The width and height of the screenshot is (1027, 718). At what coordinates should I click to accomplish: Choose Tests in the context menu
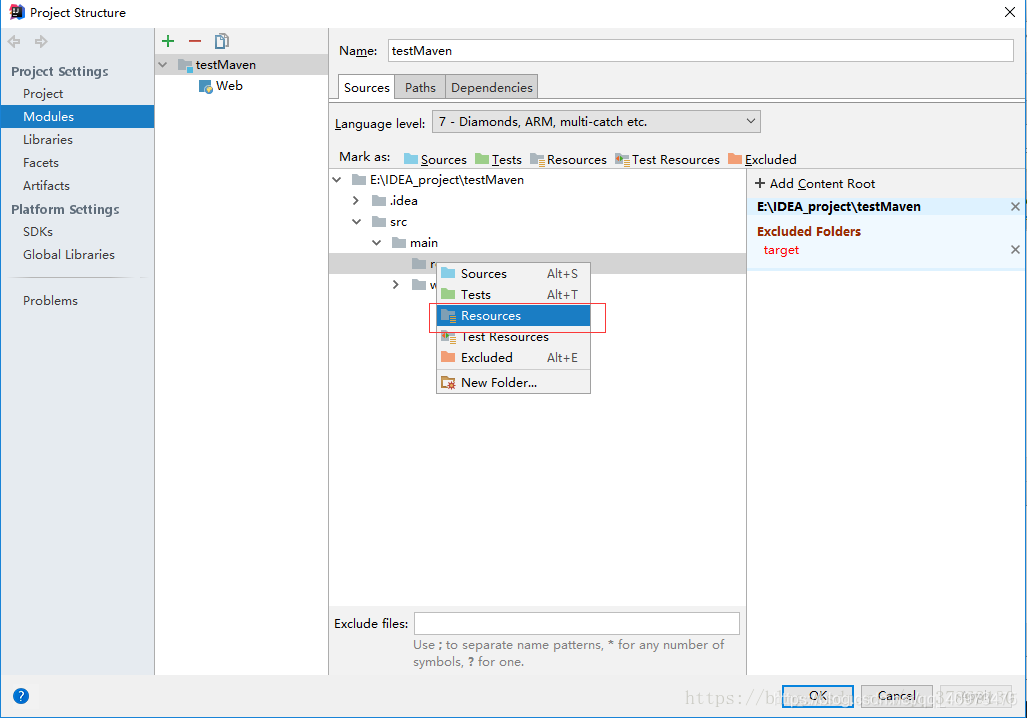514,295
